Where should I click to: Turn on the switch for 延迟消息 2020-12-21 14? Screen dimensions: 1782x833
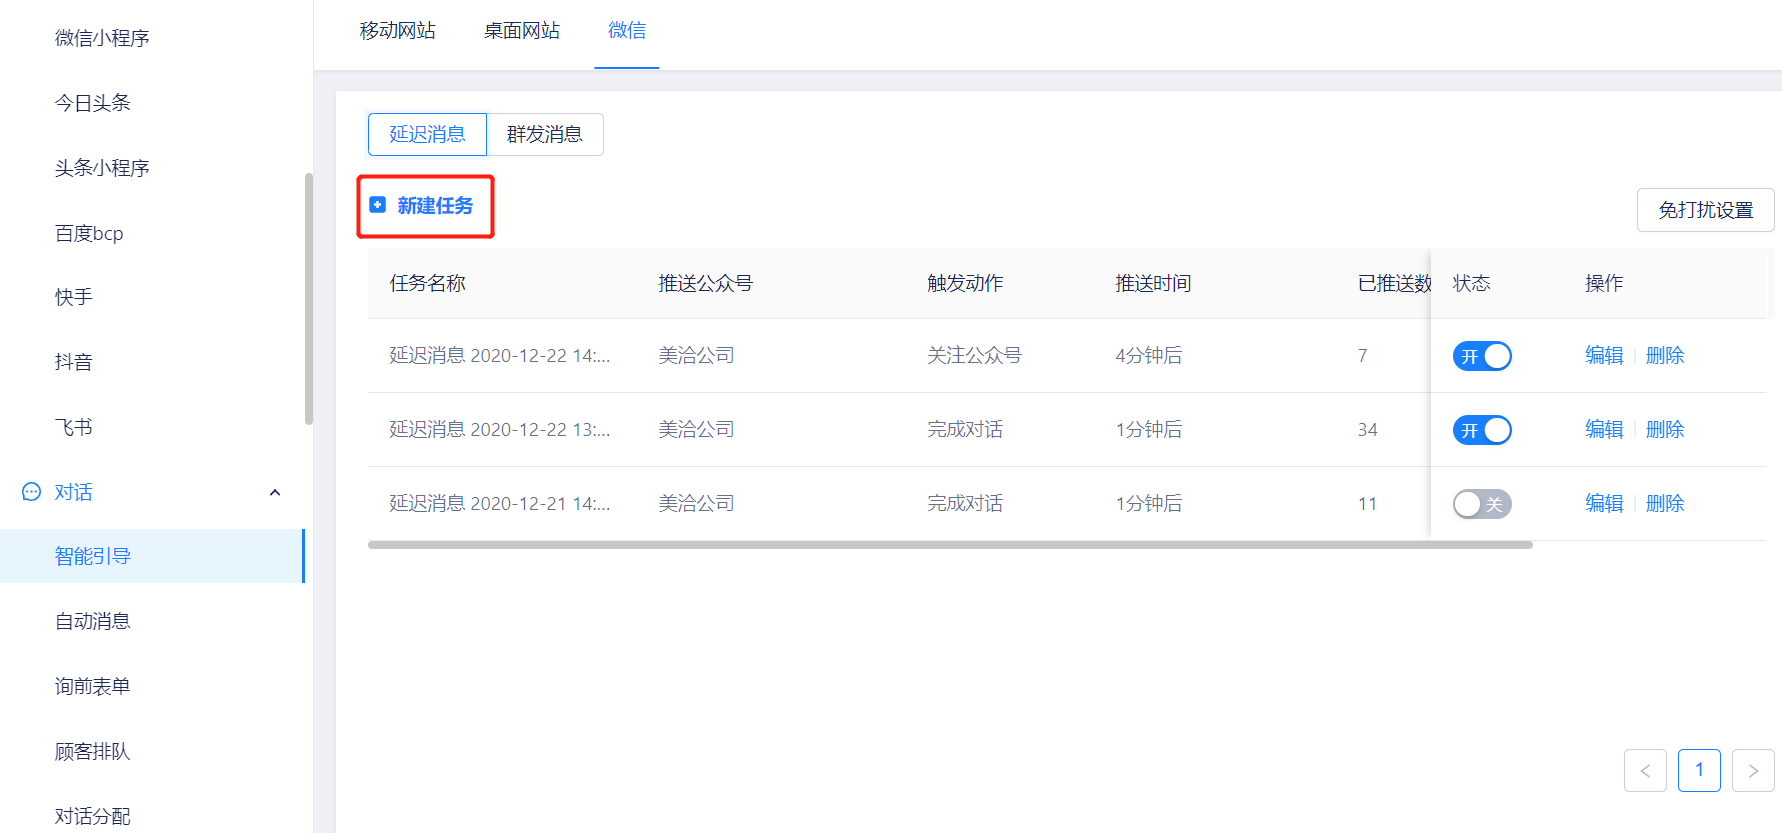[x=1481, y=504]
